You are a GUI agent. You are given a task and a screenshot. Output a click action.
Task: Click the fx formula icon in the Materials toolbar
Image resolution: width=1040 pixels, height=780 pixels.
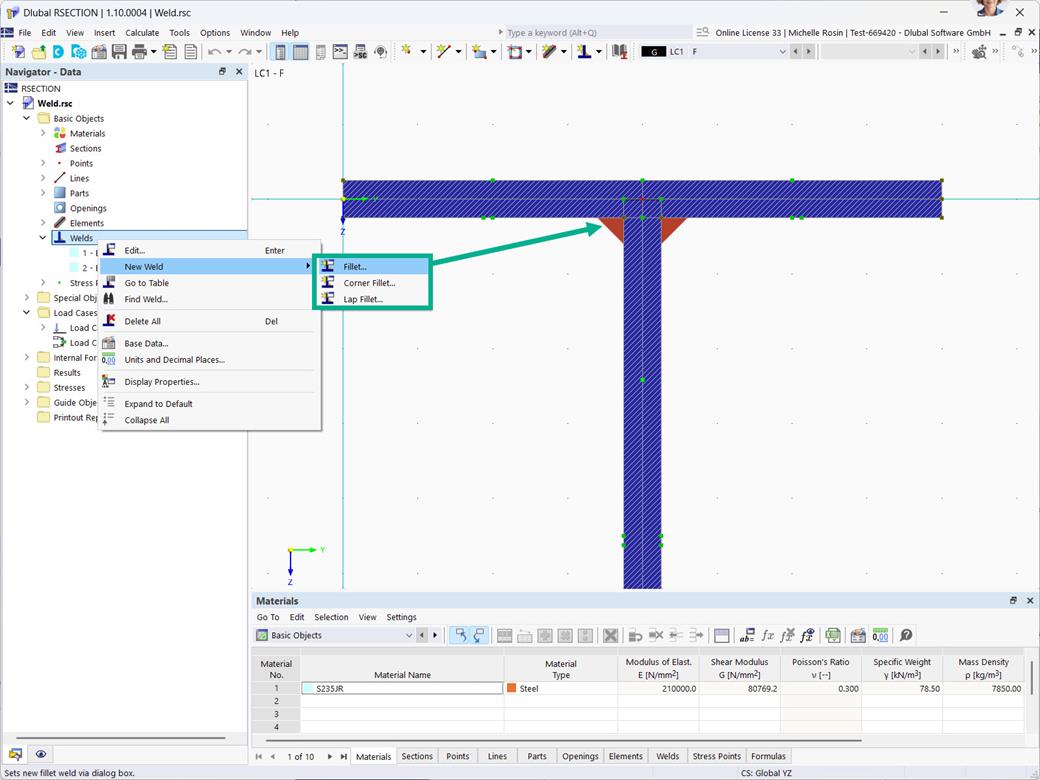(767, 635)
